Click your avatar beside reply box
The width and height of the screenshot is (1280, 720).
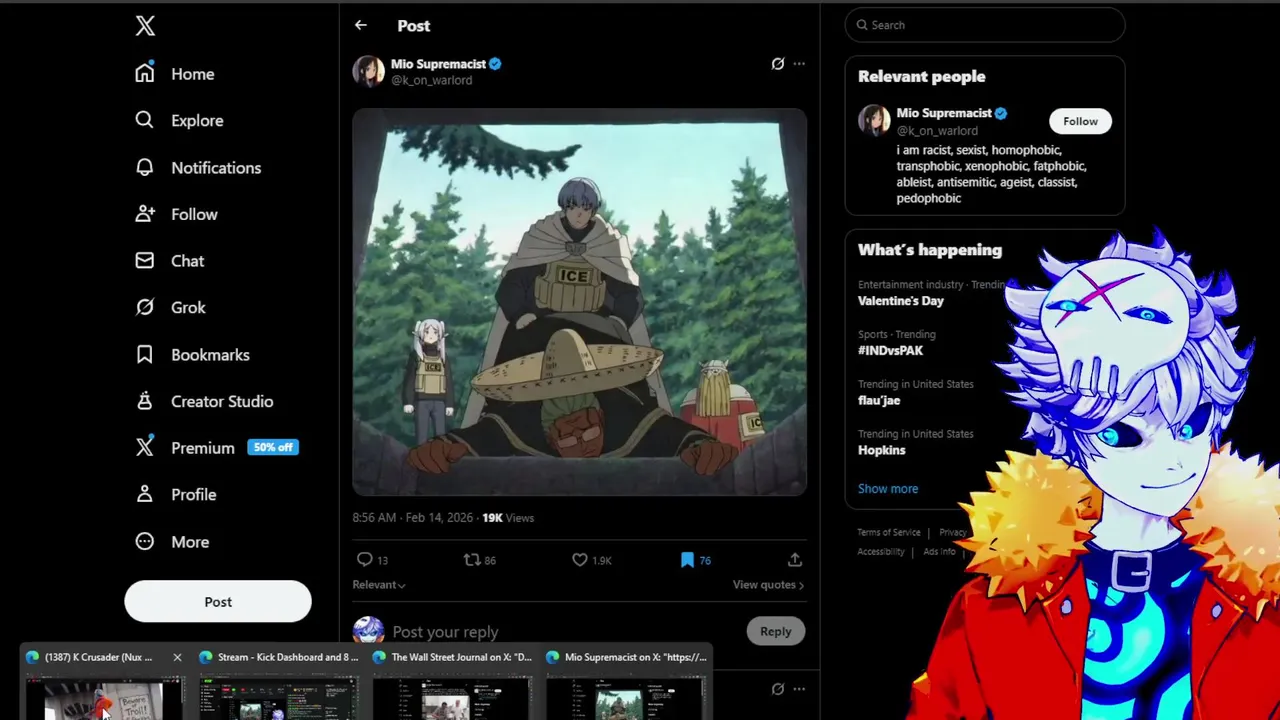[x=368, y=631]
